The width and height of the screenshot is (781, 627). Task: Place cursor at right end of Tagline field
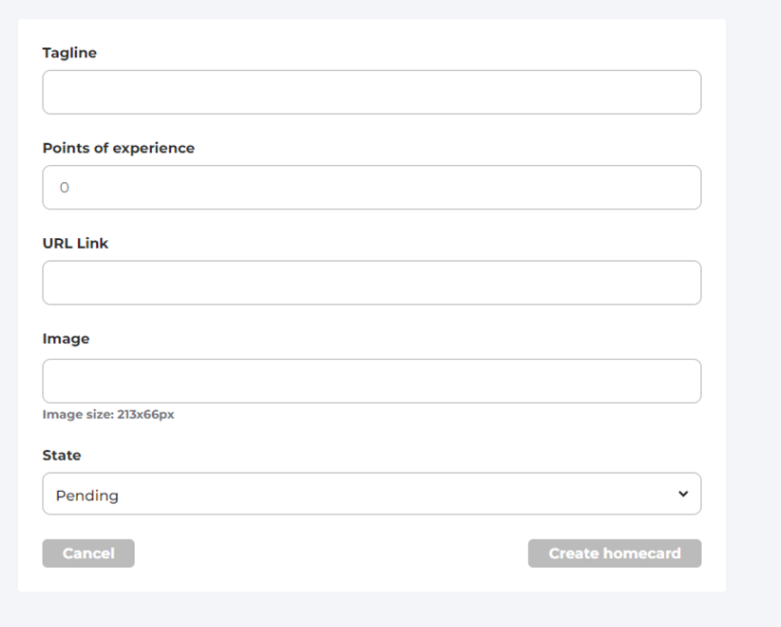tap(690, 92)
